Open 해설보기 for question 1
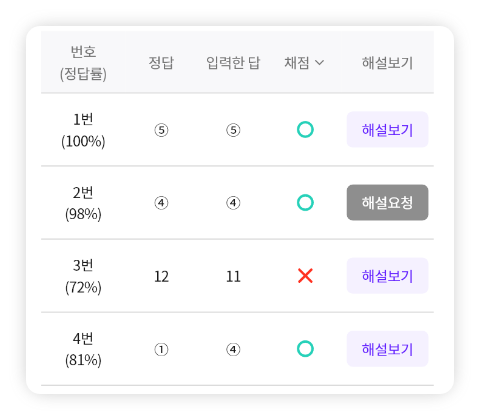Viewport: 480px width, 420px height. (387, 130)
